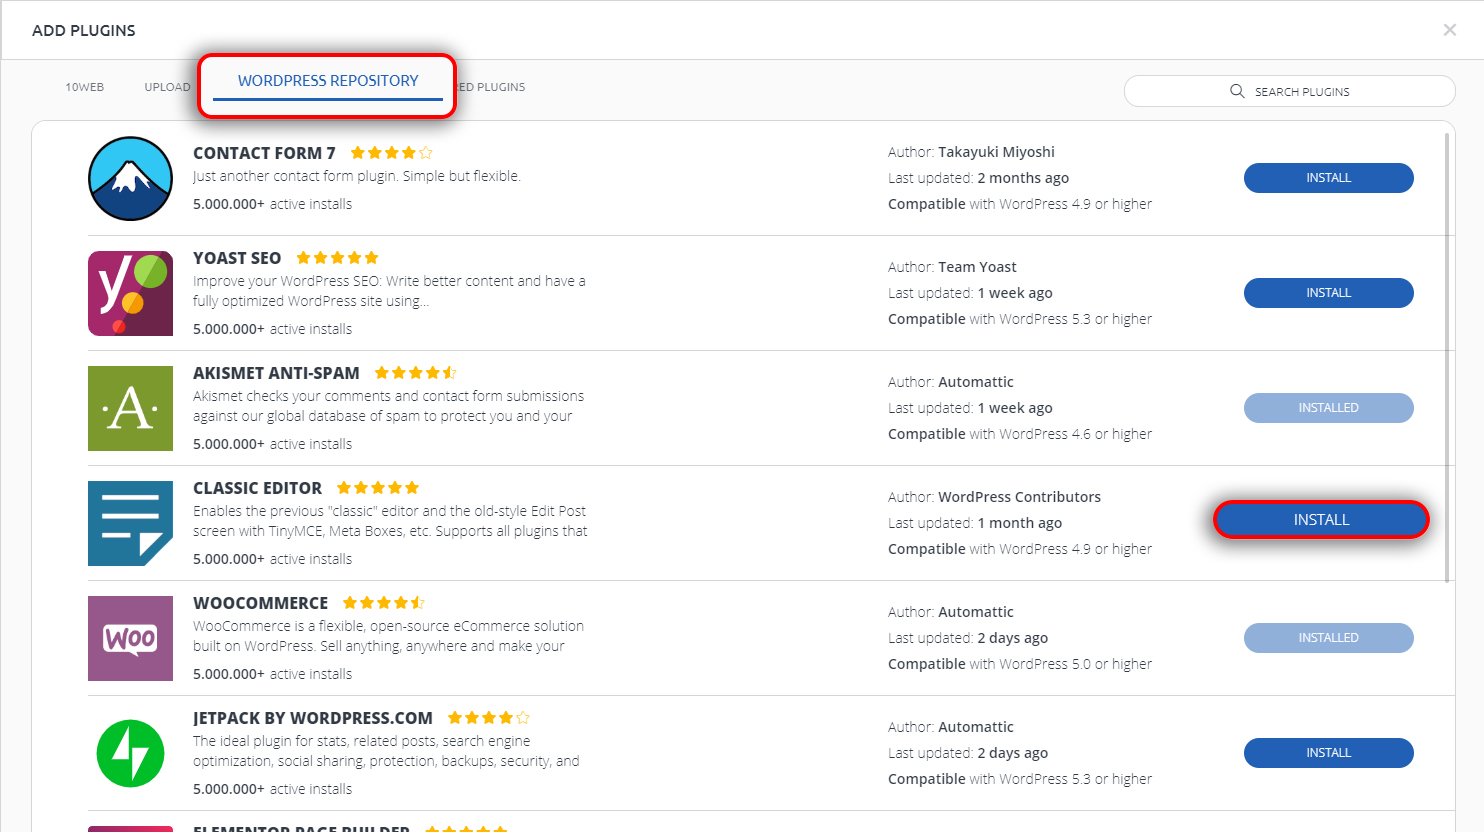
Task: Click author name Team Yoast
Action: click(977, 267)
